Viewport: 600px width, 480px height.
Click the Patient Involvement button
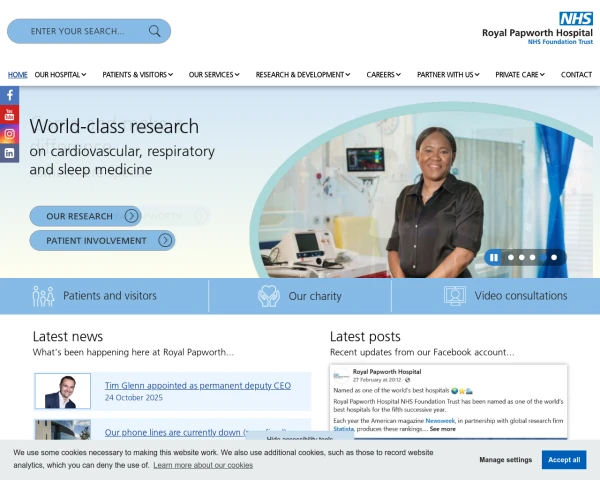tap(102, 241)
